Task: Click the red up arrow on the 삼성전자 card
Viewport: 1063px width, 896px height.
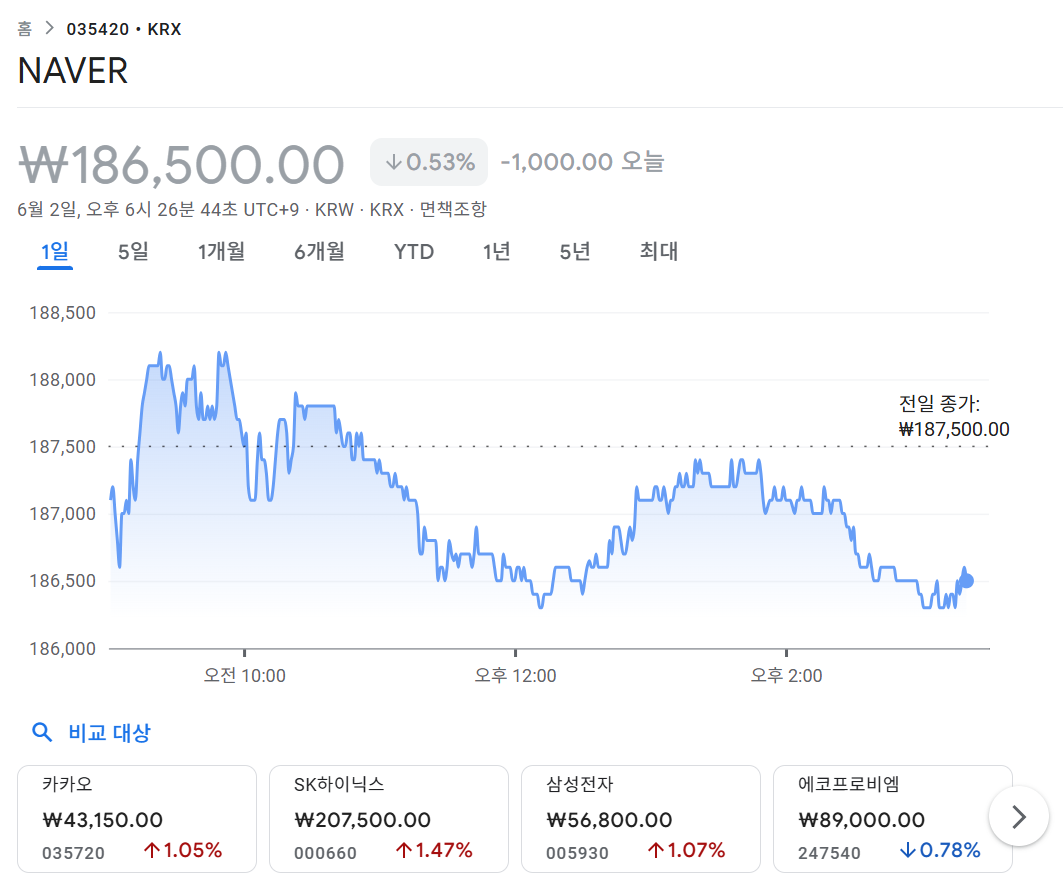Action: point(656,850)
